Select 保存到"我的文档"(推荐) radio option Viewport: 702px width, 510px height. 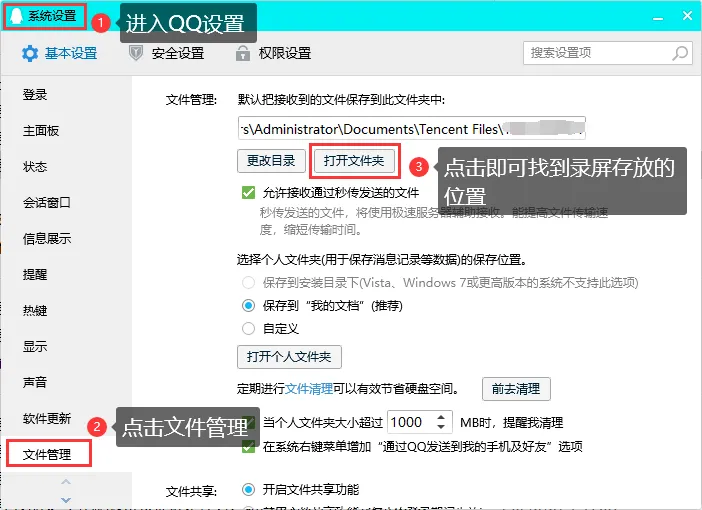tap(248, 306)
